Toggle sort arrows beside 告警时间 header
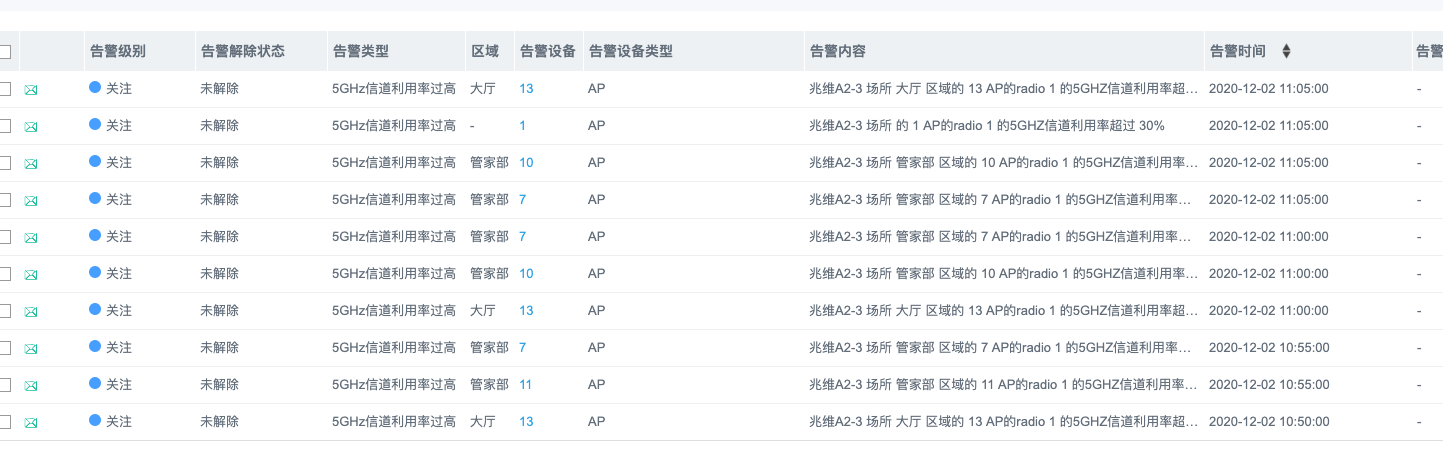 pos(1286,51)
